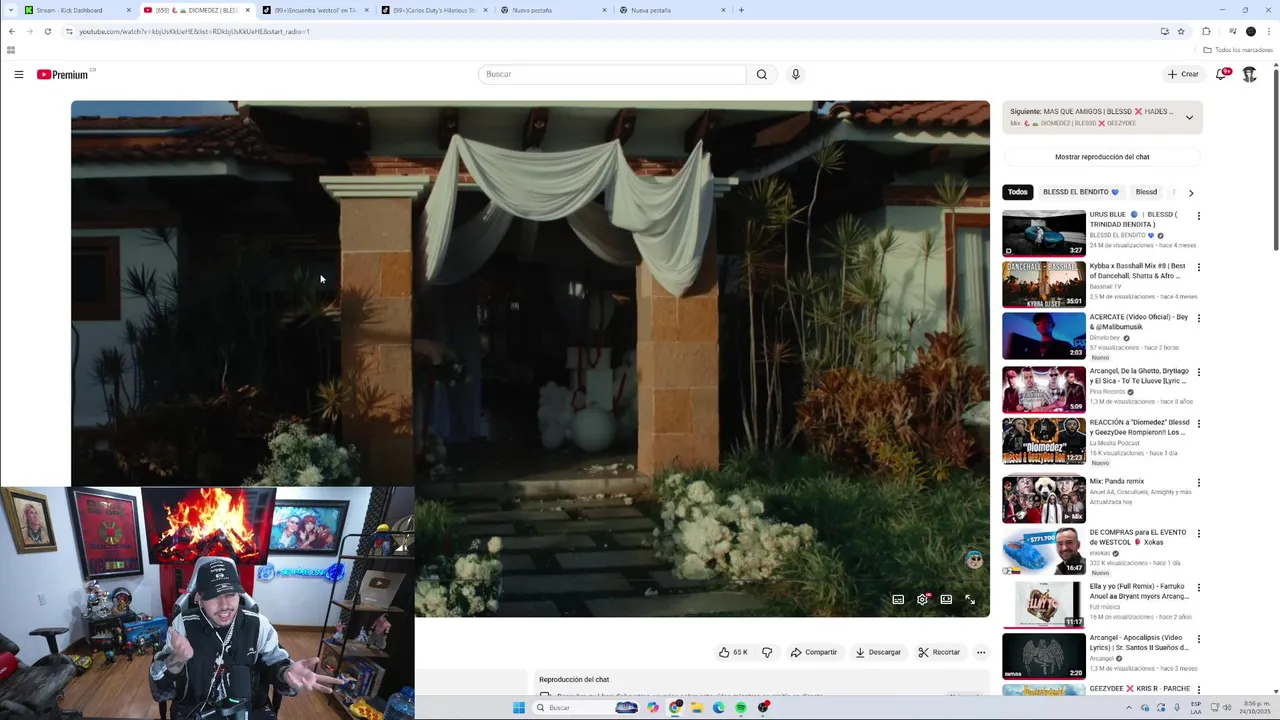Open options for Arcangel Apocalipsis video

click(1198, 638)
